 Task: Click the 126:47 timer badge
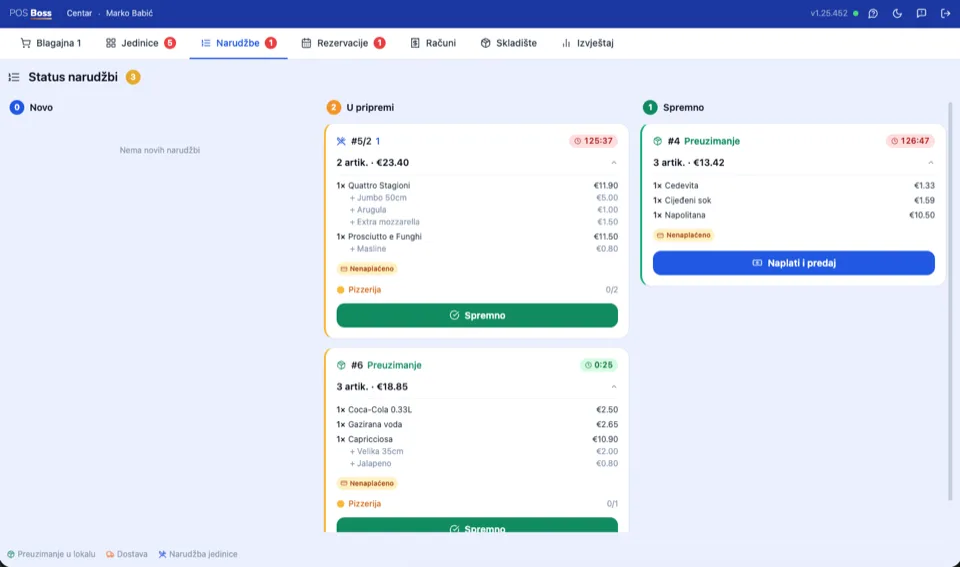[910, 141]
